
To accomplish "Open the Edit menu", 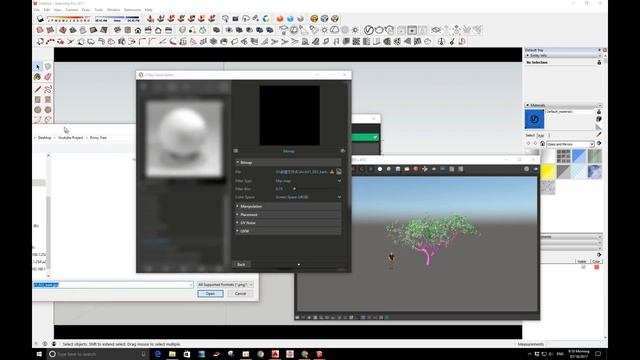I will pyautogui.click(x=47, y=10).
